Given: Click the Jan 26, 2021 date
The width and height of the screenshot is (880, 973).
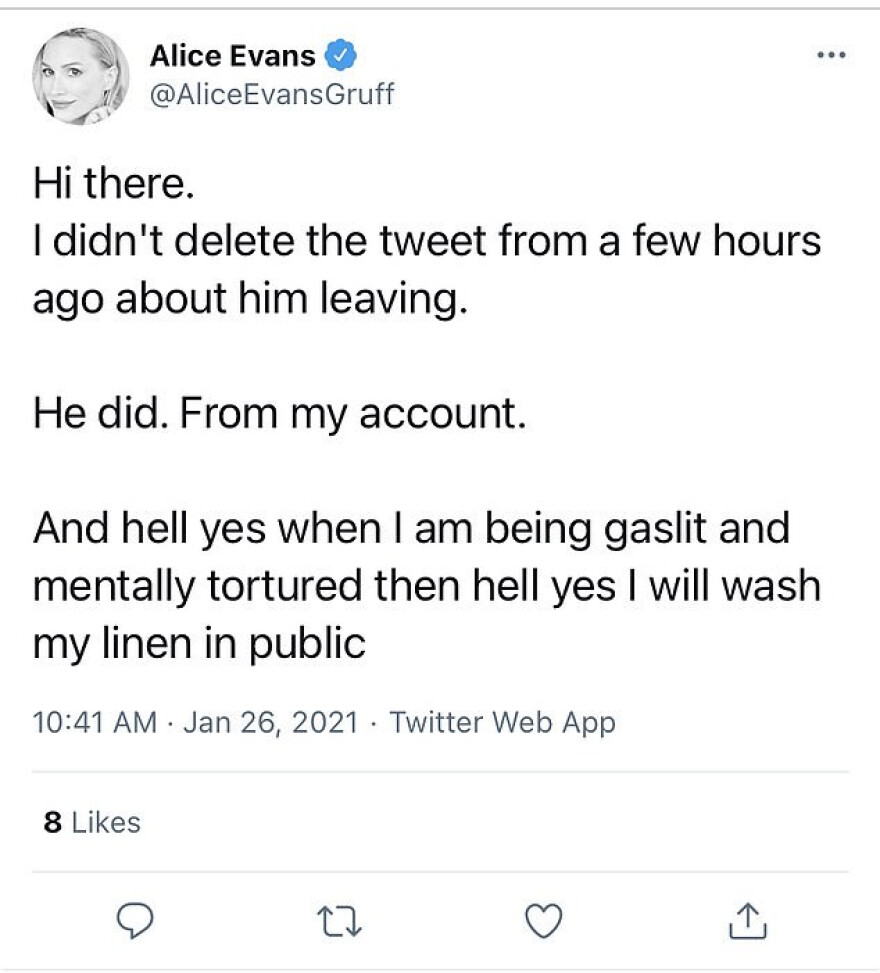Looking at the screenshot, I should 271,721.
